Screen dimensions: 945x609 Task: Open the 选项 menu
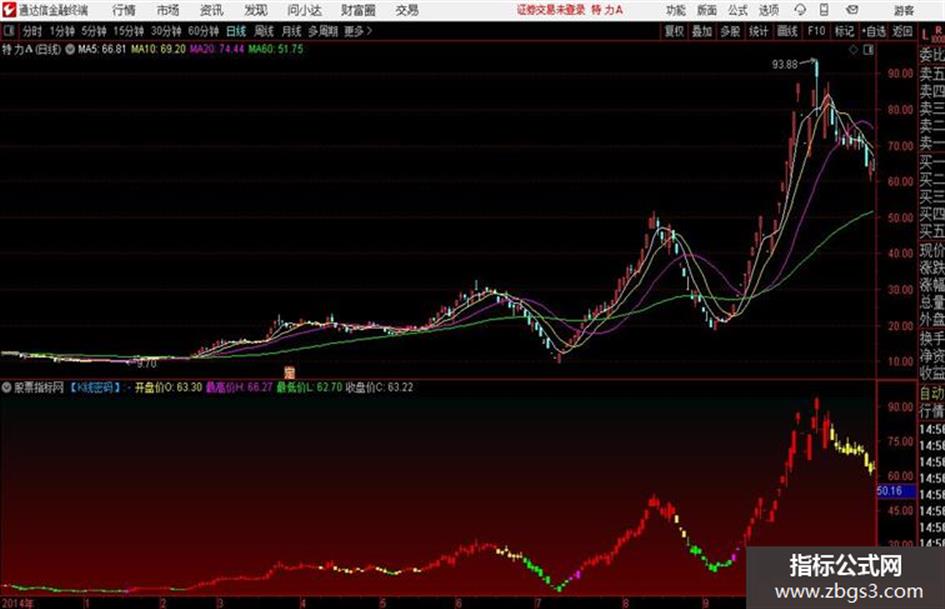coord(769,10)
